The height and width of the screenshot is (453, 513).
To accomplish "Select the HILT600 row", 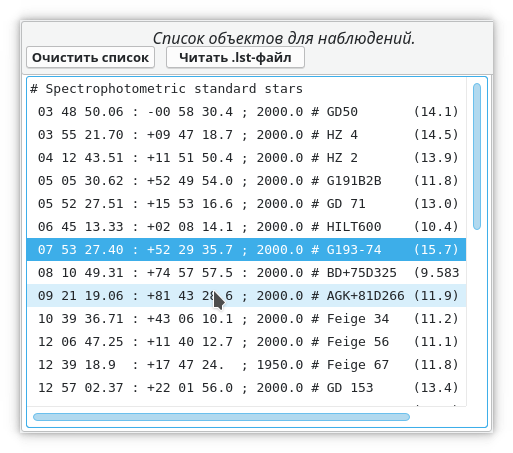I will pyautogui.click(x=246, y=227).
